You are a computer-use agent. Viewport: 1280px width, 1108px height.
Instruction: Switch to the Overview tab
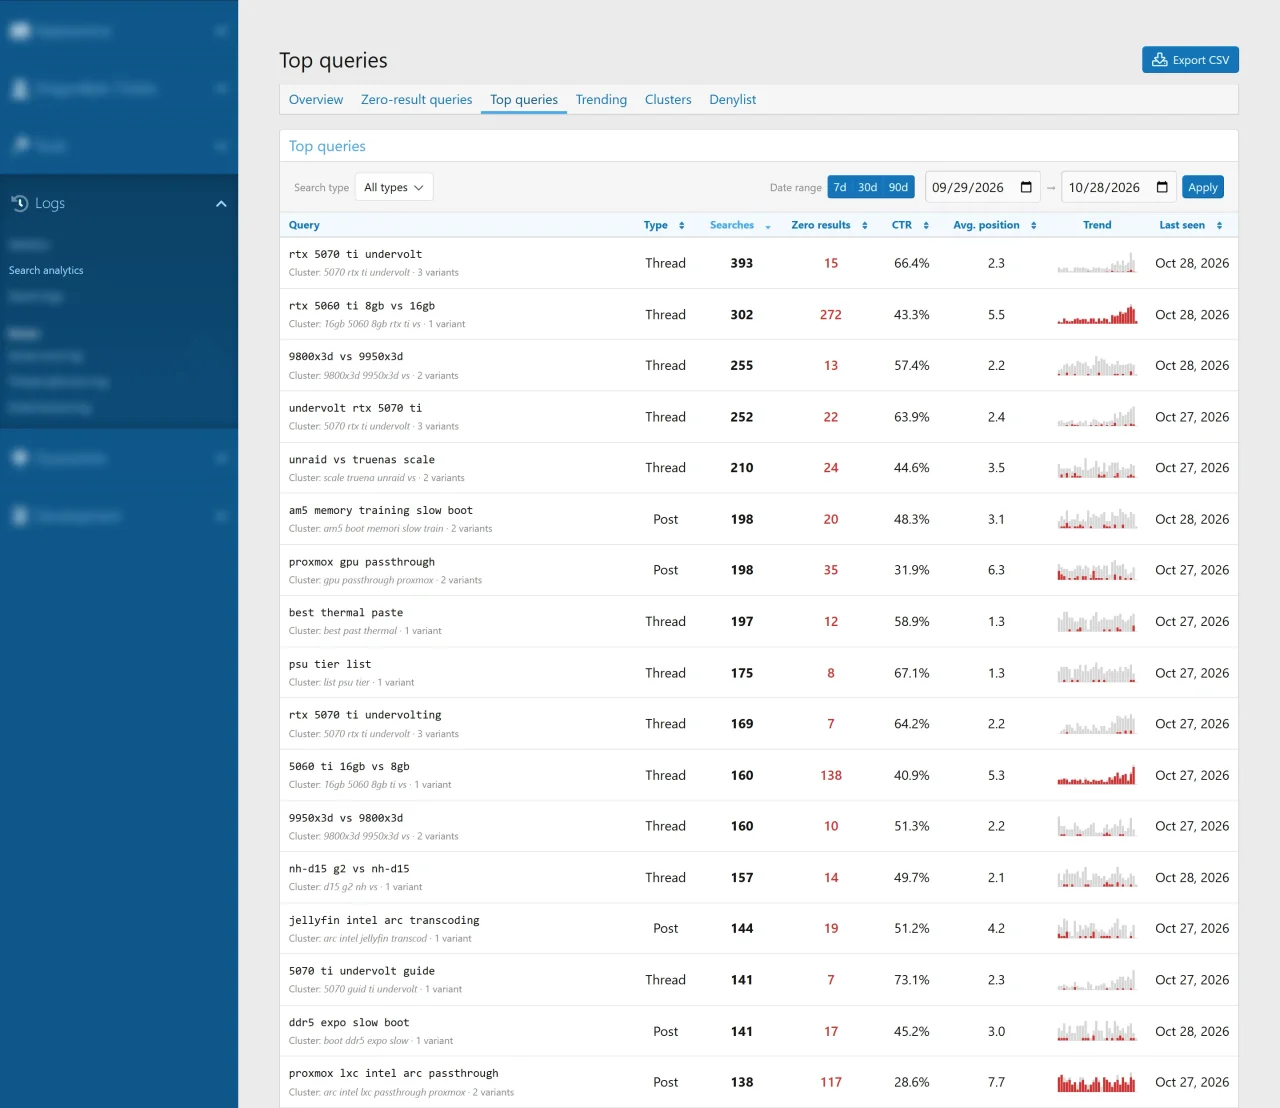click(x=316, y=100)
